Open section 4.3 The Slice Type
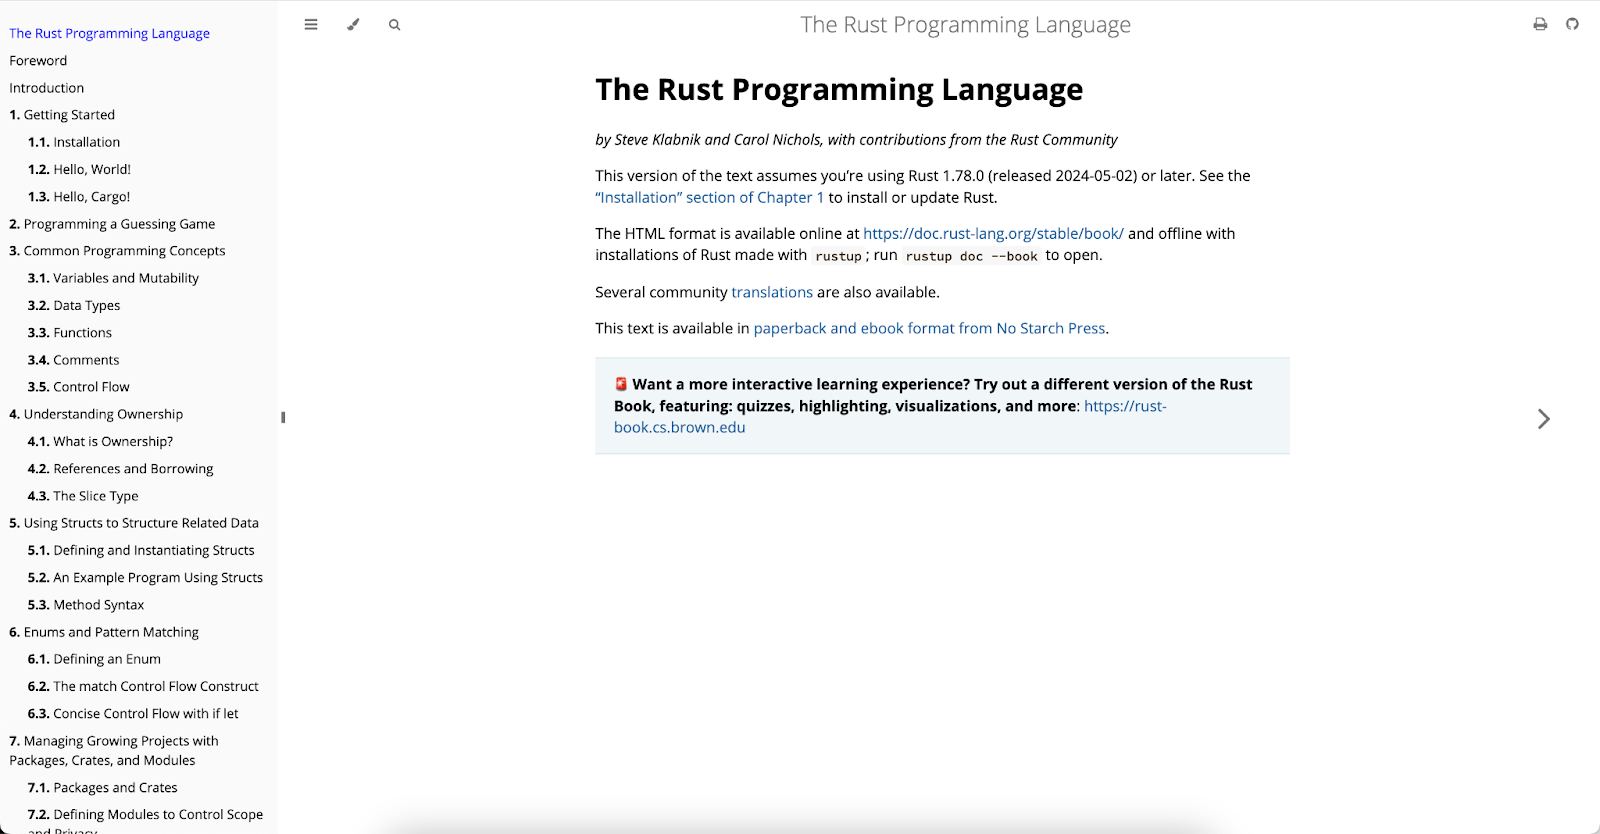 tap(83, 496)
